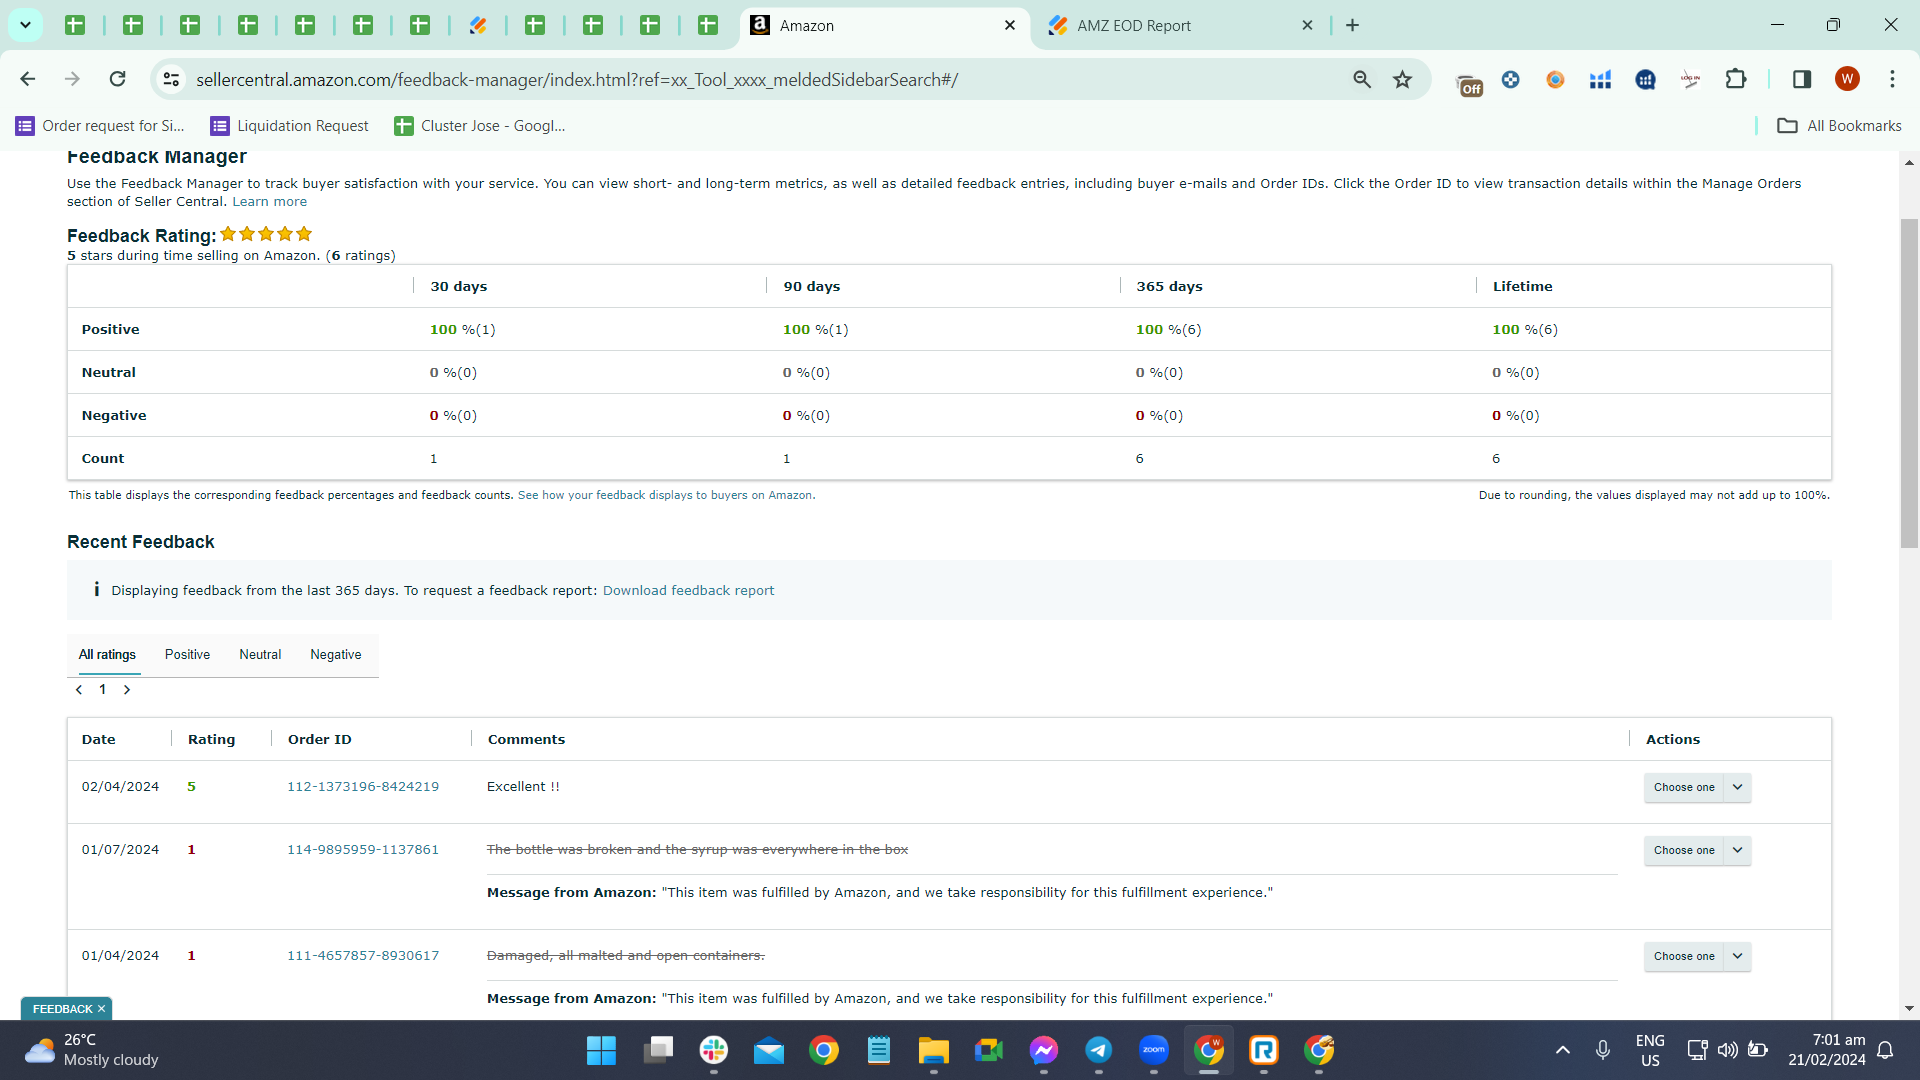Open the weather widget showing 26°C
The width and height of the screenshot is (1920, 1080).
(x=92, y=1050)
